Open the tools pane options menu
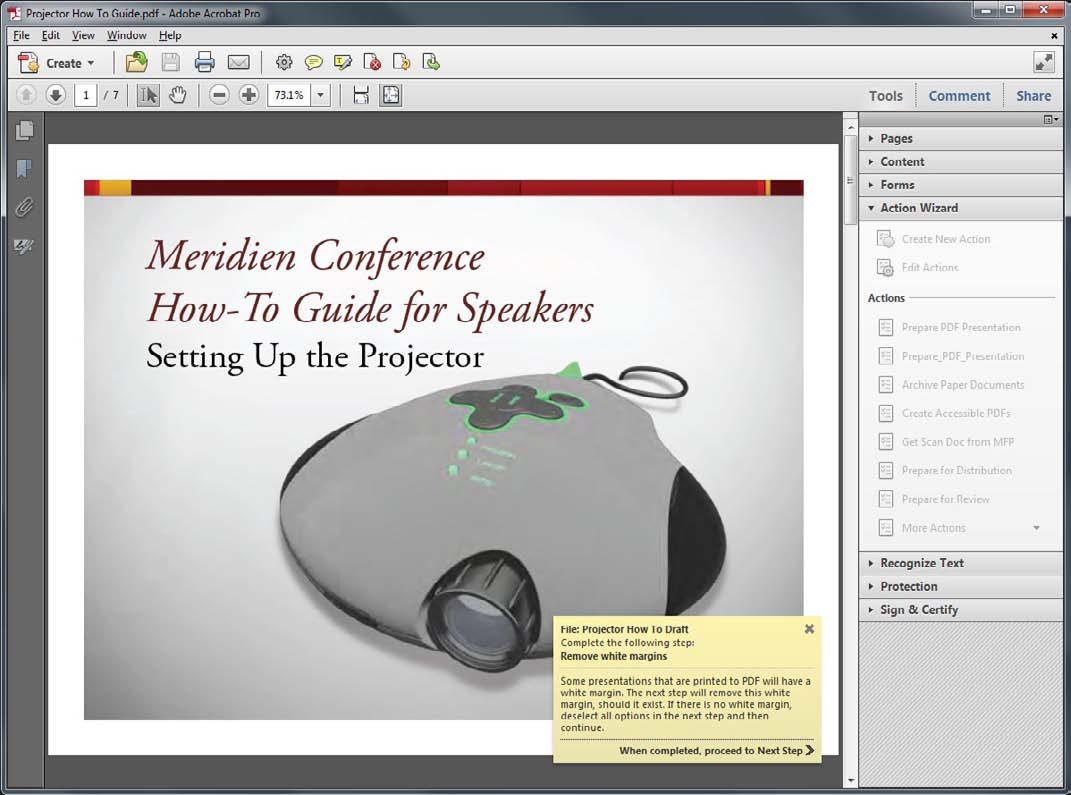 tap(1051, 120)
